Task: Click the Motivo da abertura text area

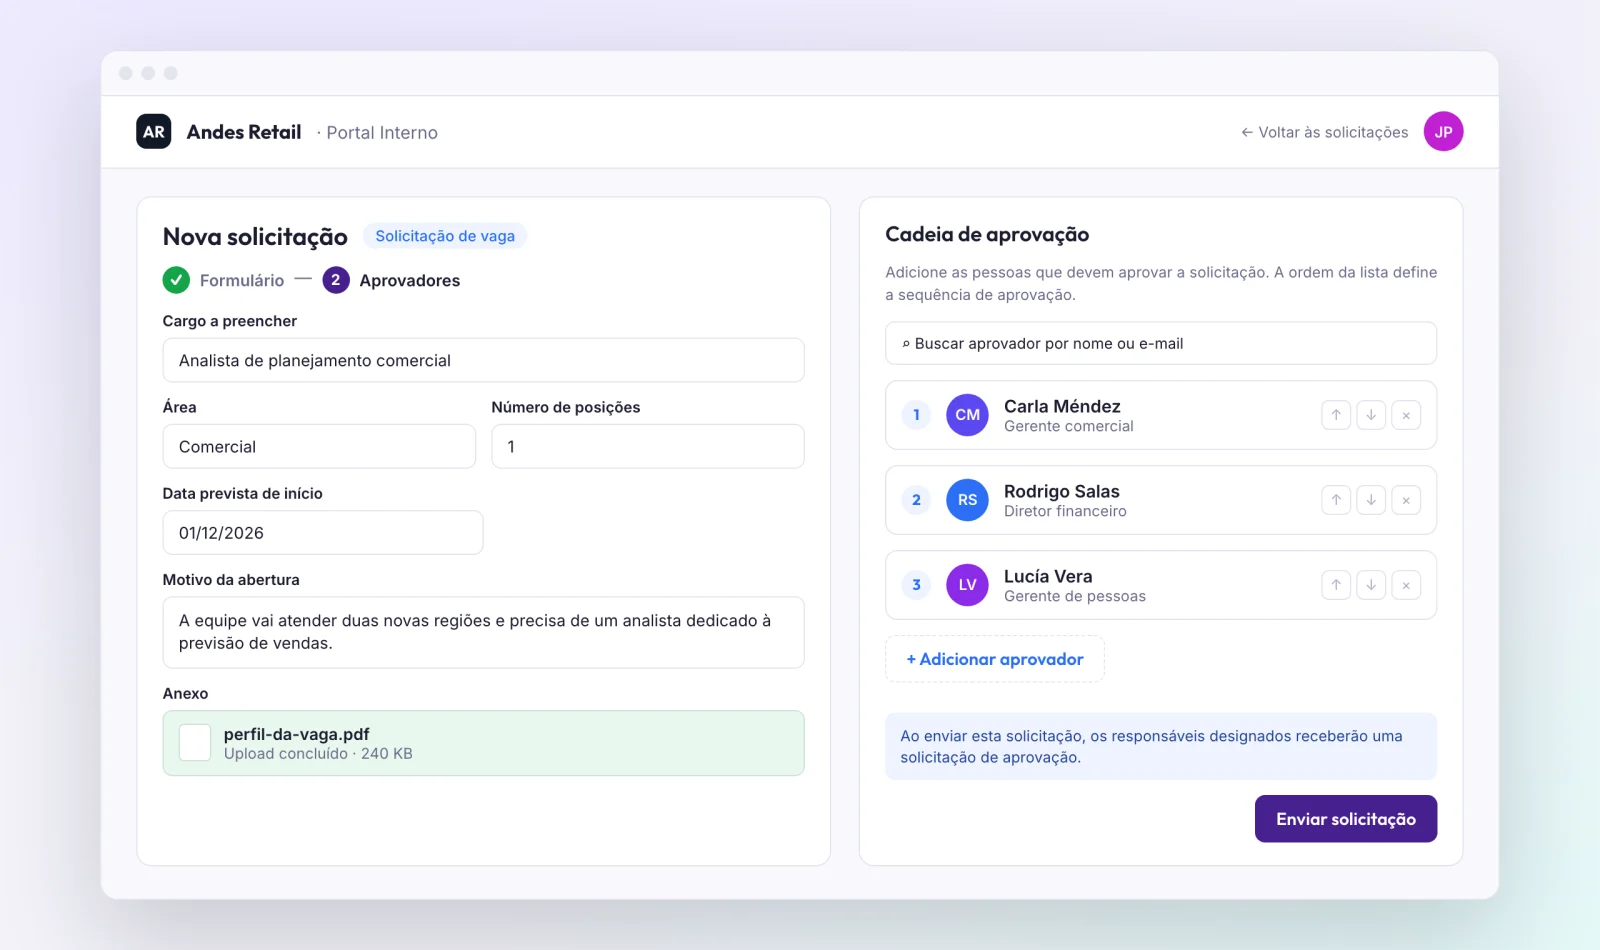Action: [484, 632]
